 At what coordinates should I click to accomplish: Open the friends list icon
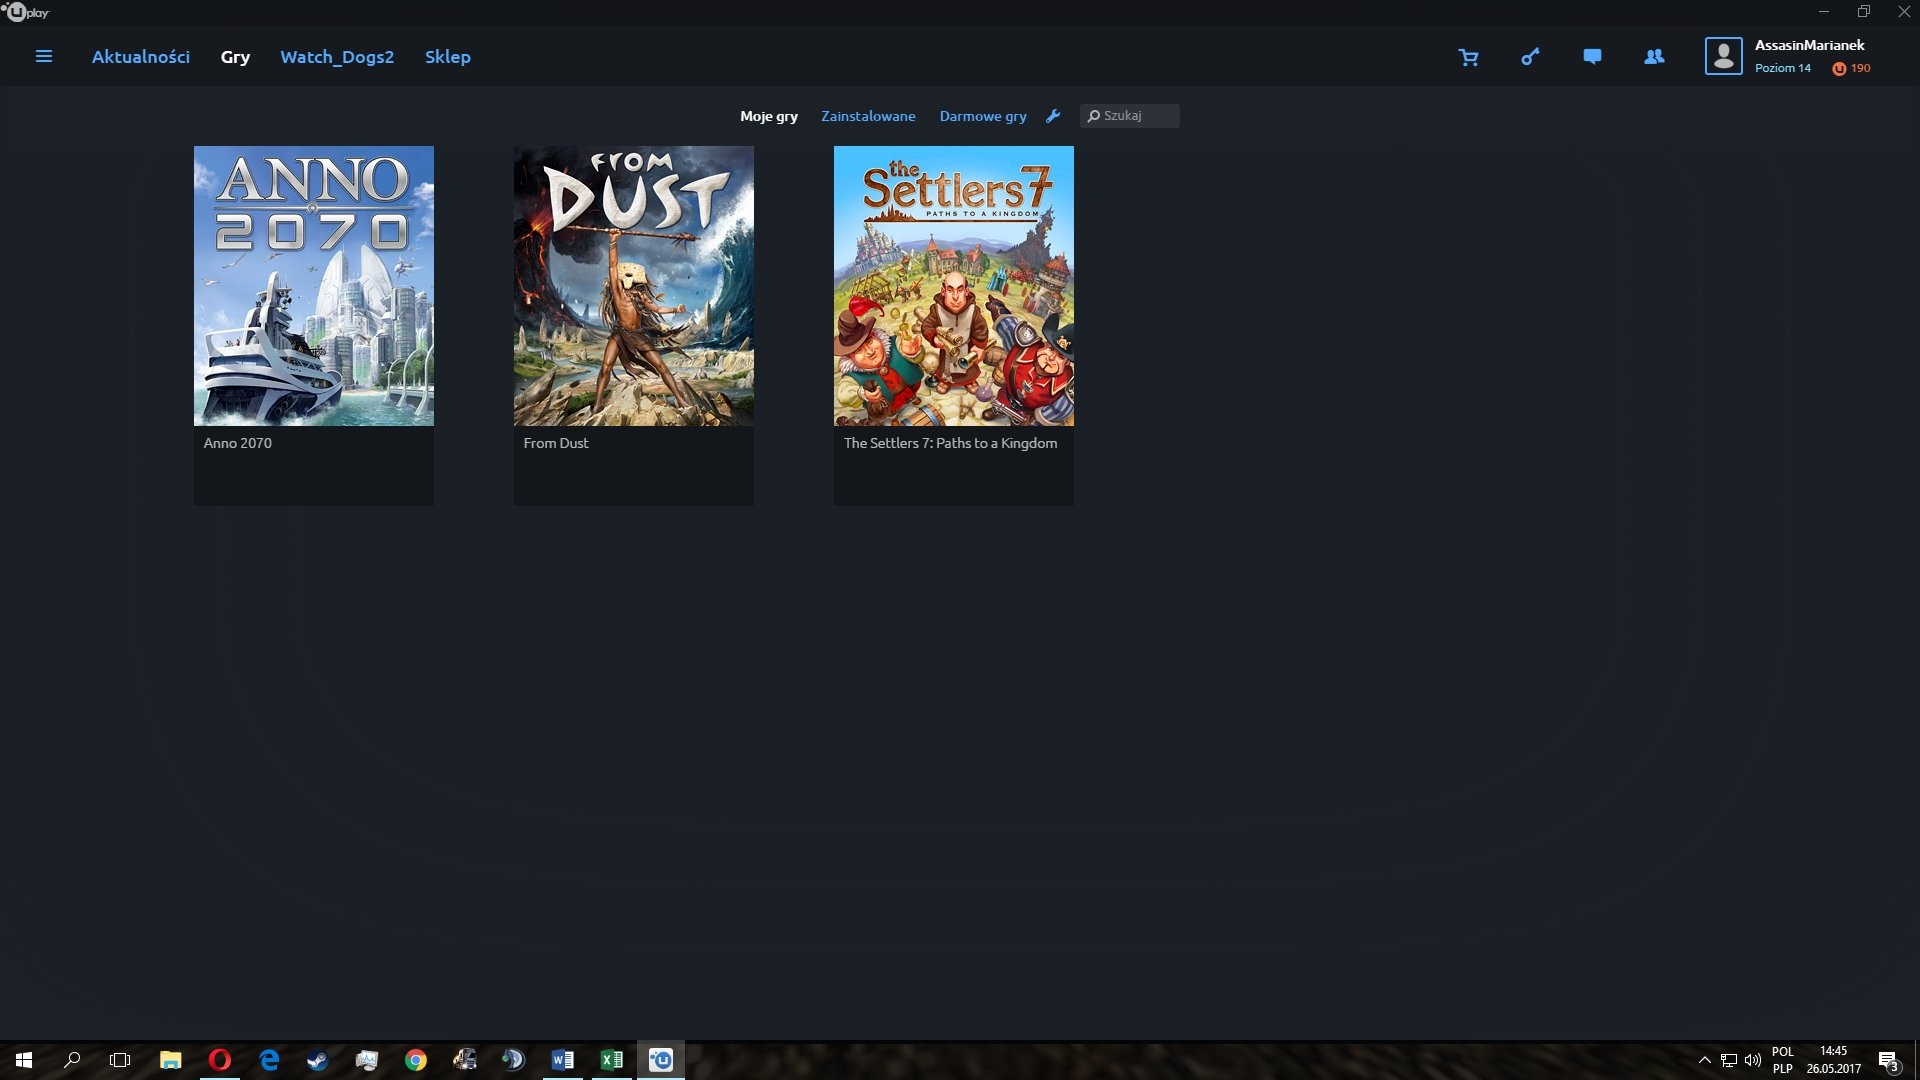1654,57
